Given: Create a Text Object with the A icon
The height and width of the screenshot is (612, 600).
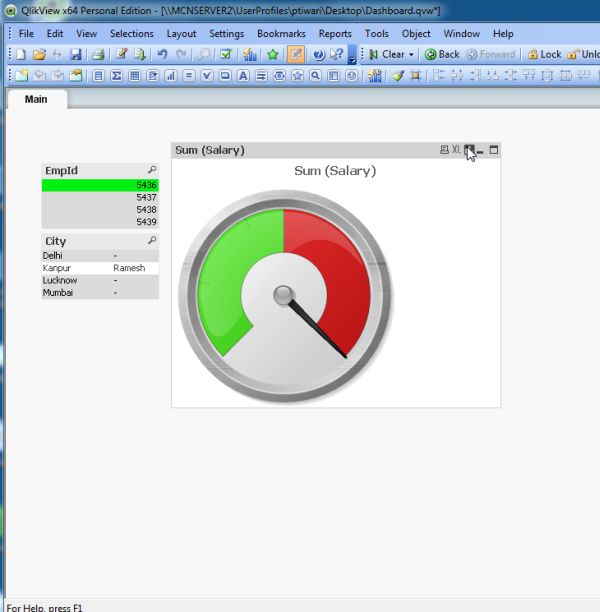Looking at the screenshot, I should 243,75.
